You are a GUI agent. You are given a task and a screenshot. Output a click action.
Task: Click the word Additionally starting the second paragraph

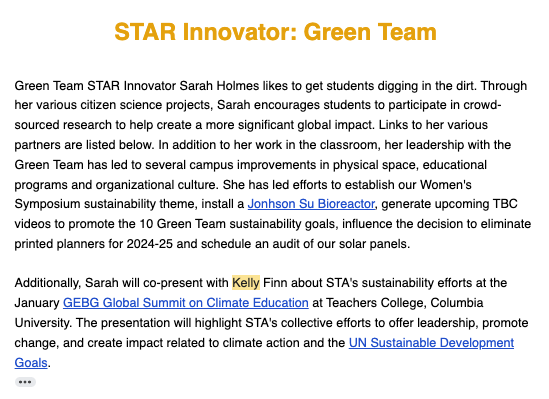[47, 283]
